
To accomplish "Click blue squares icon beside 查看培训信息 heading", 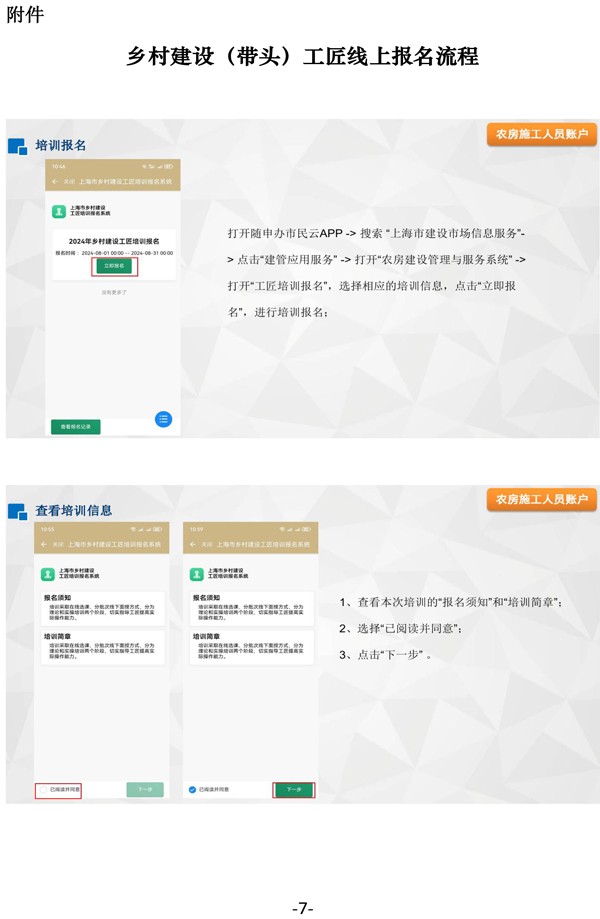I will pos(17,511).
